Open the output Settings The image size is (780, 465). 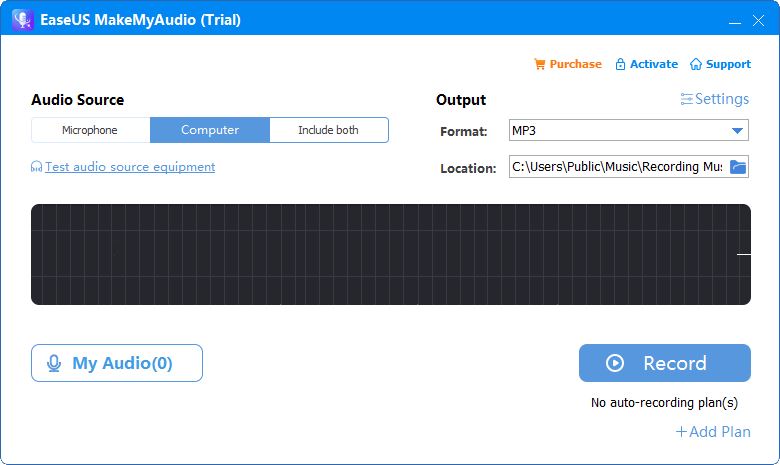(x=714, y=99)
